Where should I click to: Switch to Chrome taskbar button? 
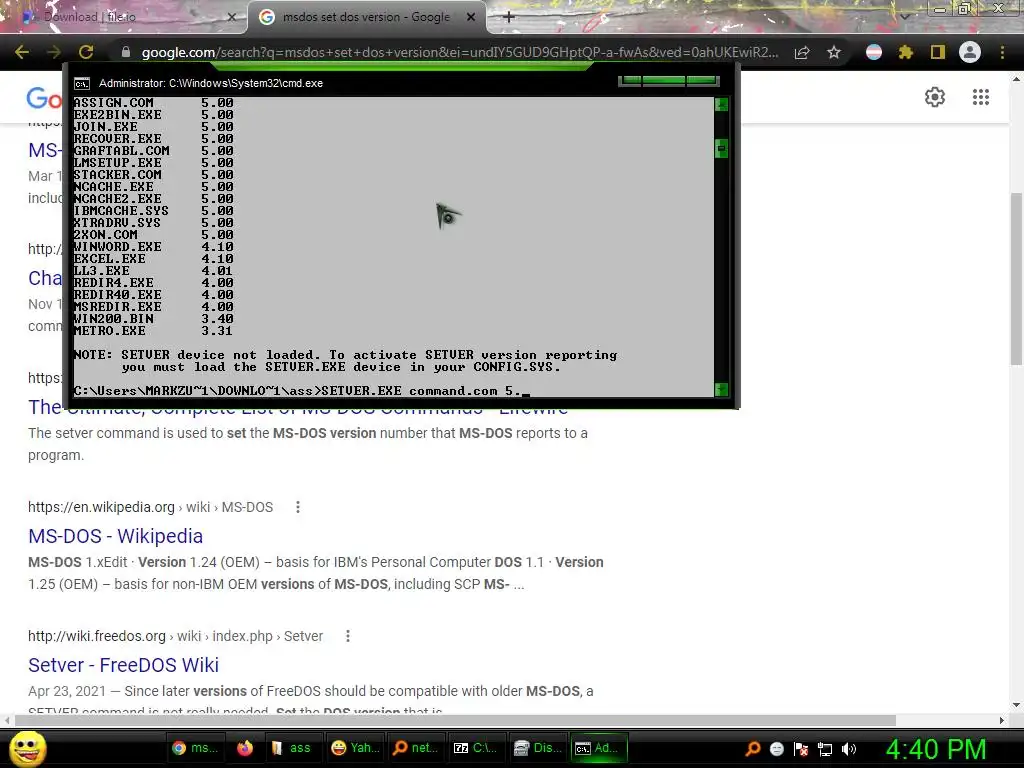coord(195,748)
